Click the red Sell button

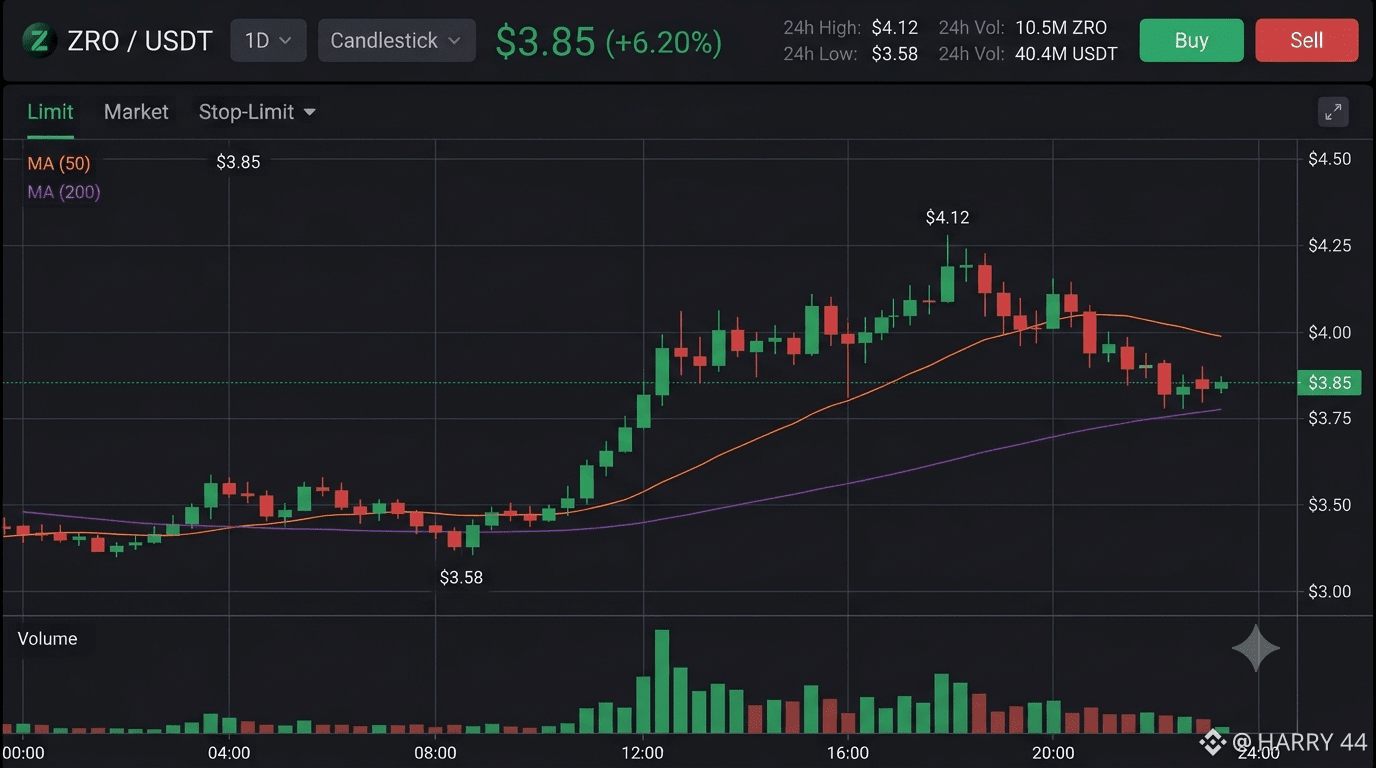[1306, 40]
